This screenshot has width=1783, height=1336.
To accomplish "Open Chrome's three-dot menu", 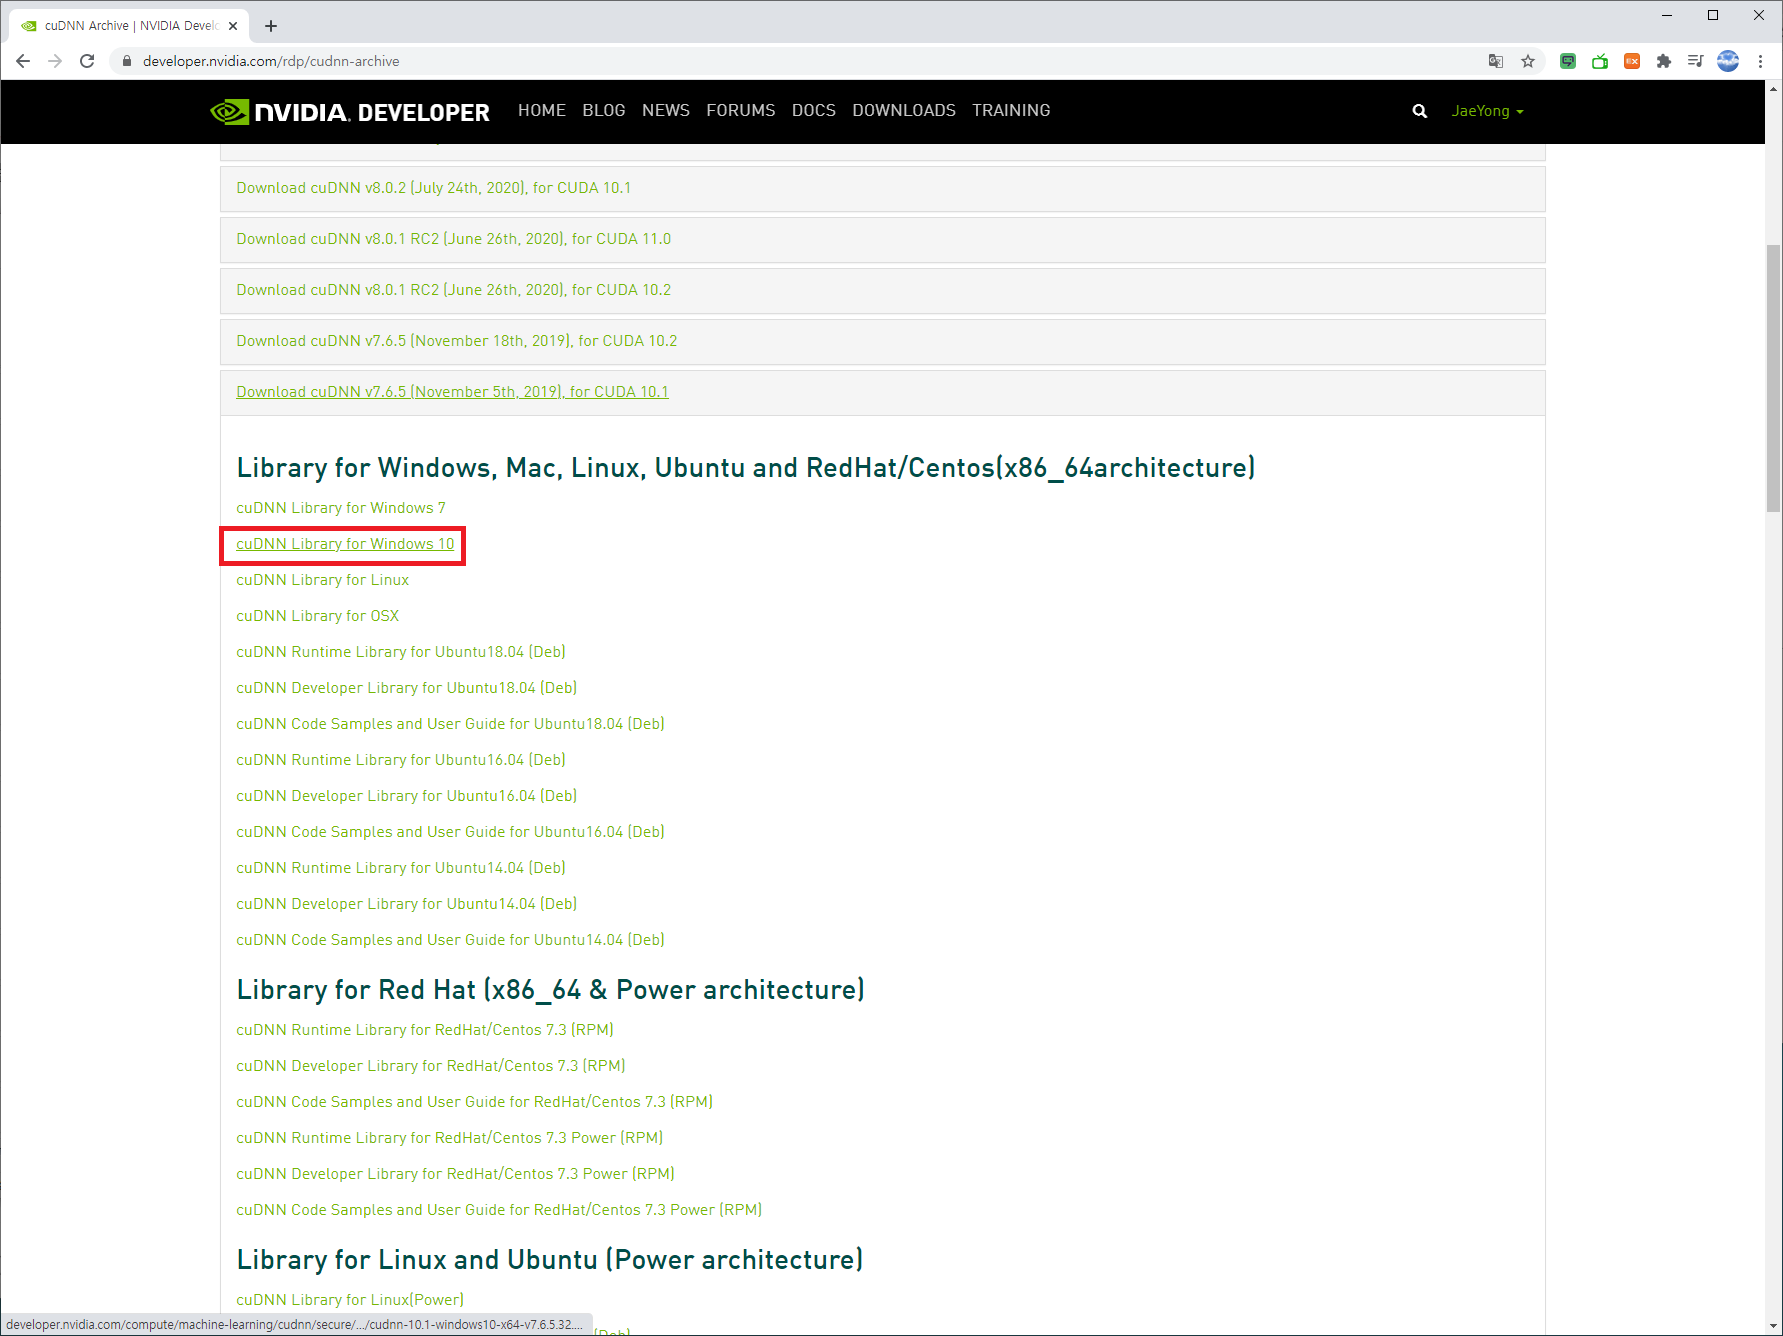I will point(1760,61).
